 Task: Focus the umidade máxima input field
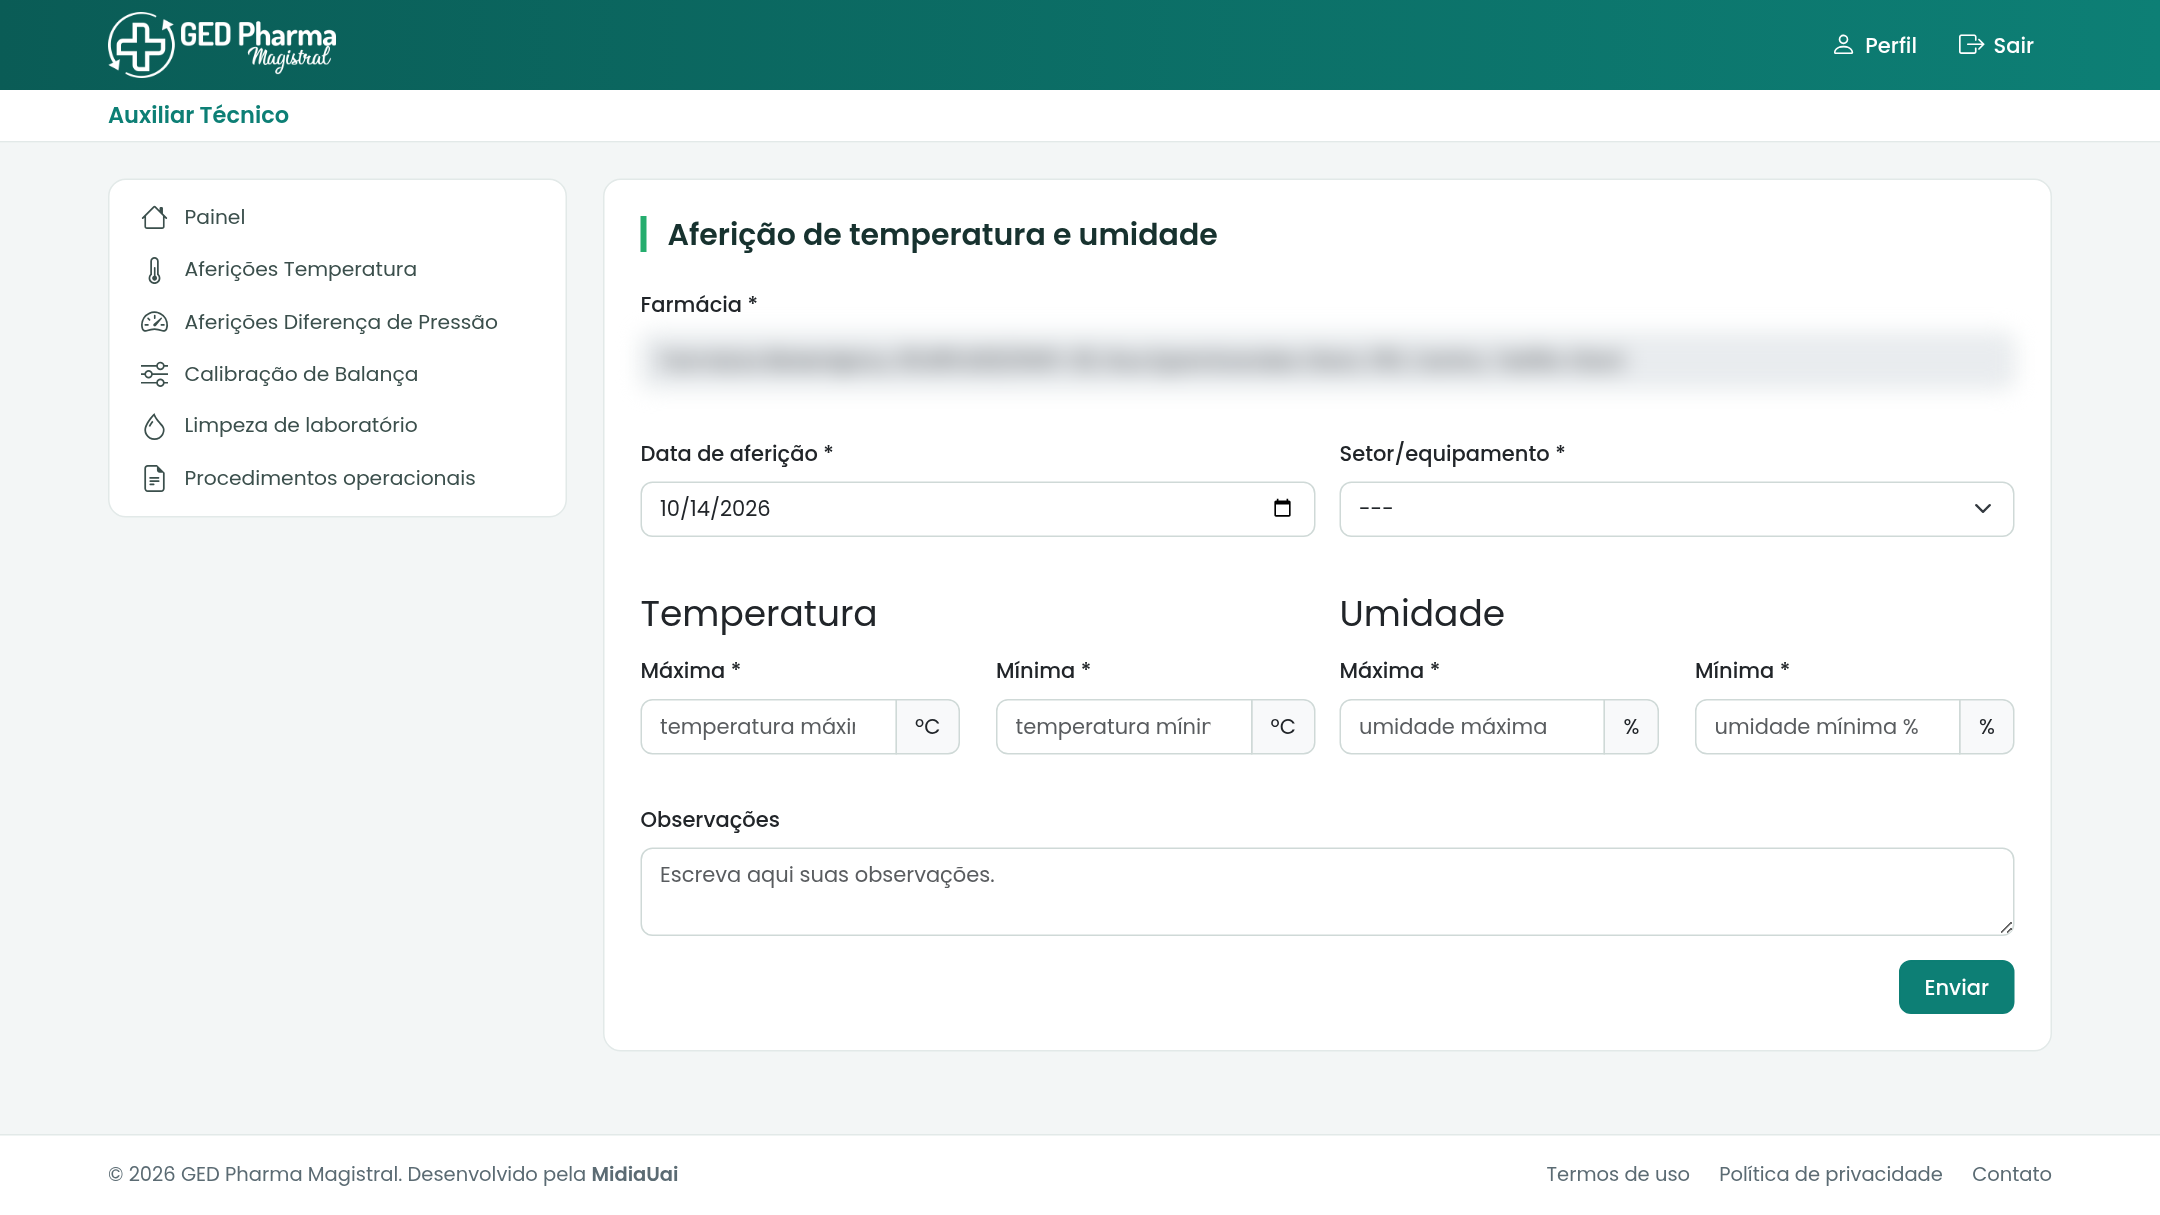click(1472, 727)
